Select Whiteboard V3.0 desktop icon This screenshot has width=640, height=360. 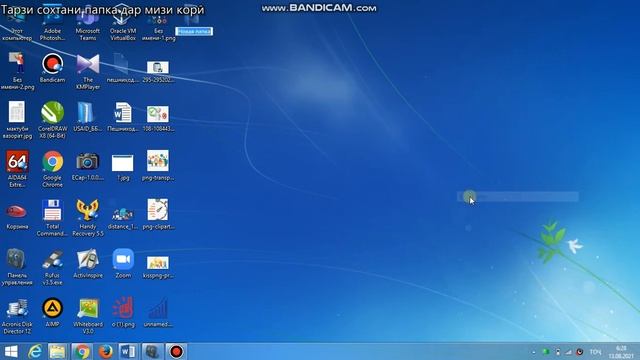88,316
